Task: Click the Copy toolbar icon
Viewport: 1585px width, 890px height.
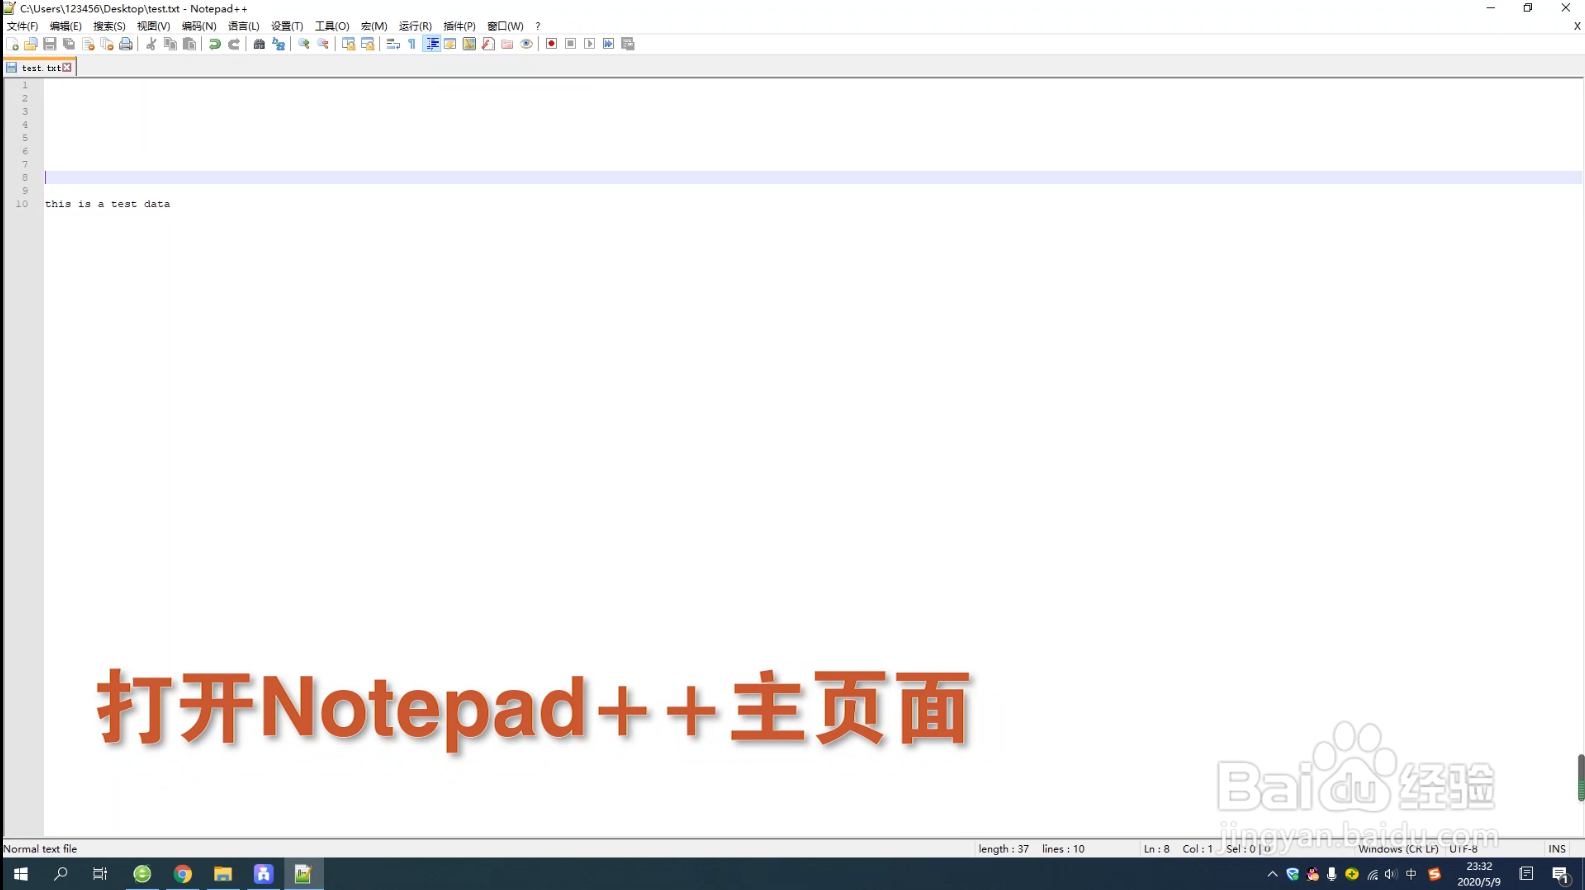Action: point(170,44)
